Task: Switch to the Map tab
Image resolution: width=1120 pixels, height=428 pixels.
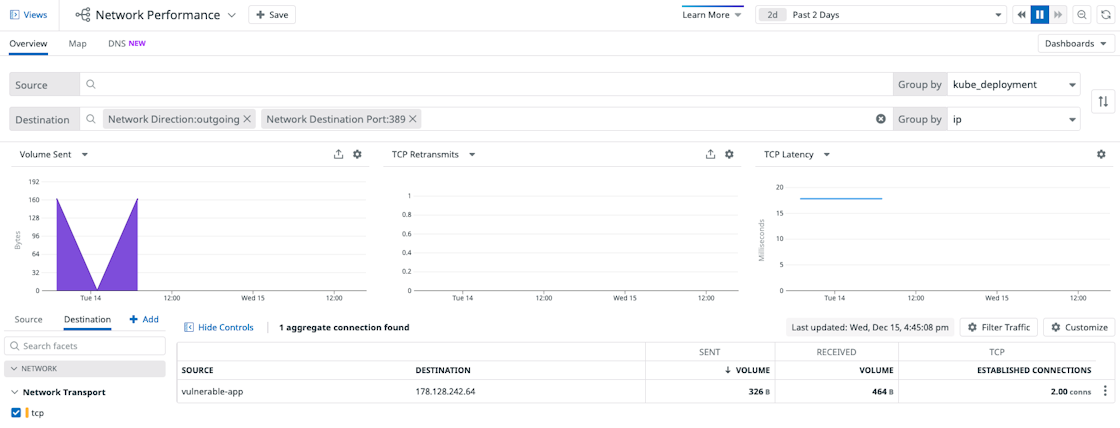Action: click(77, 44)
